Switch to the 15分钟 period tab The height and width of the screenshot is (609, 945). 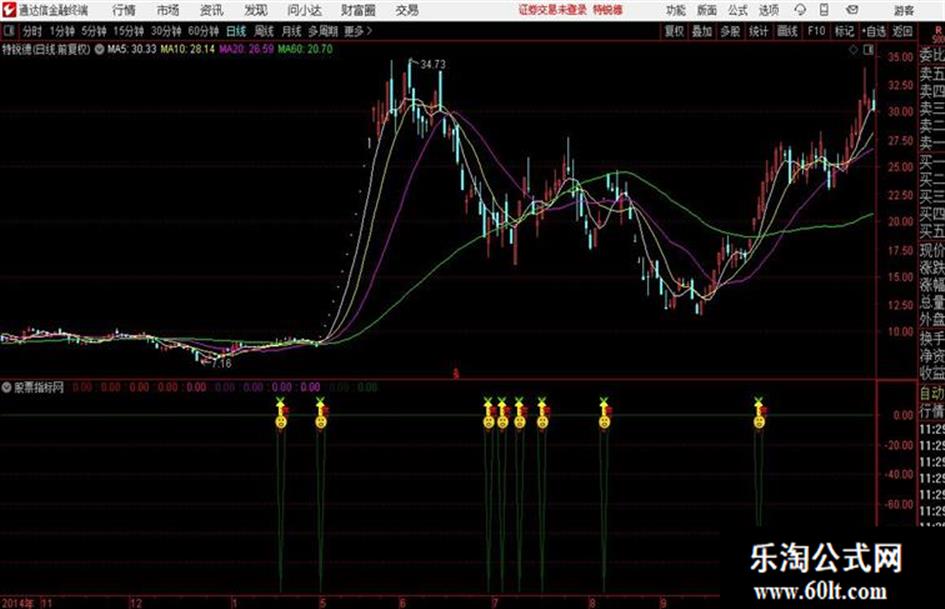pyautogui.click(x=129, y=31)
